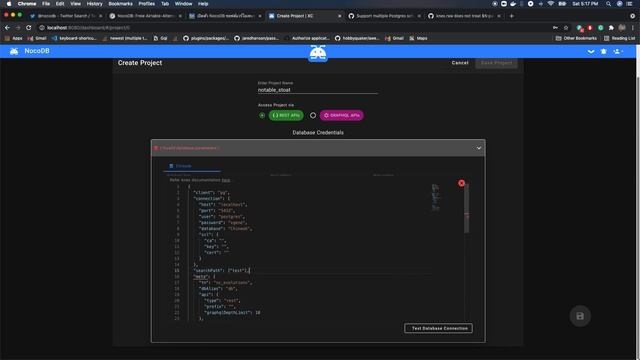Click the notification bell icon in the NocoDB header

pyautogui.click(x=604, y=51)
